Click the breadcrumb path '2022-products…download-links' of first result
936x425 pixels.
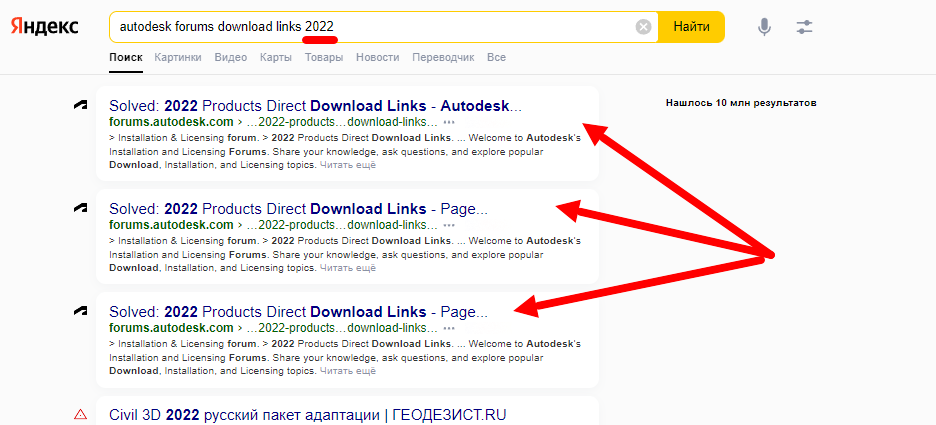tap(342, 122)
